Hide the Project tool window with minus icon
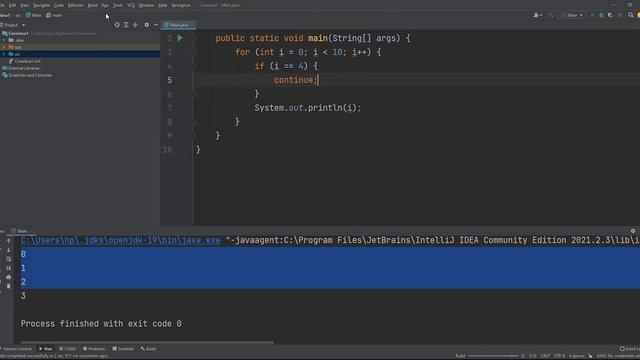The image size is (640, 360). [x=156, y=25]
